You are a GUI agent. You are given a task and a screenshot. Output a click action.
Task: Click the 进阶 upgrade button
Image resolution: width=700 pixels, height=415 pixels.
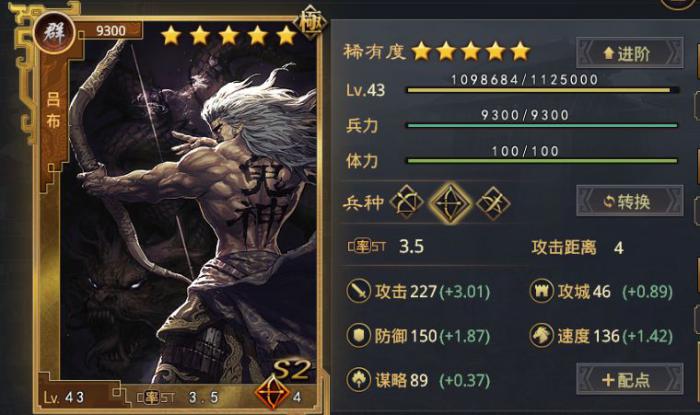coord(629,54)
